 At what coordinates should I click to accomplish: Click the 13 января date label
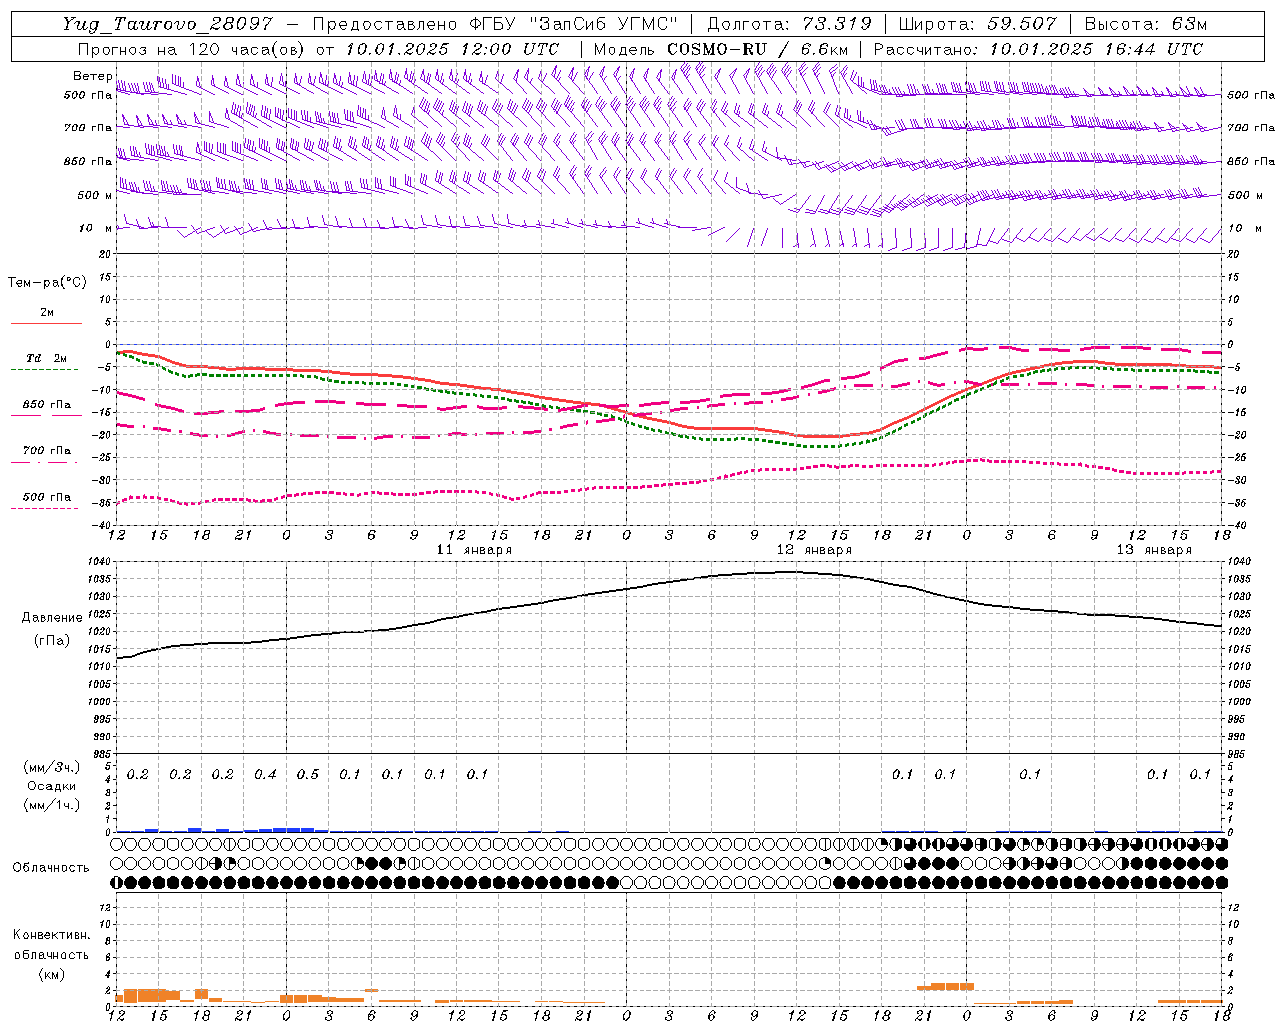click(x=1155, y=550)
